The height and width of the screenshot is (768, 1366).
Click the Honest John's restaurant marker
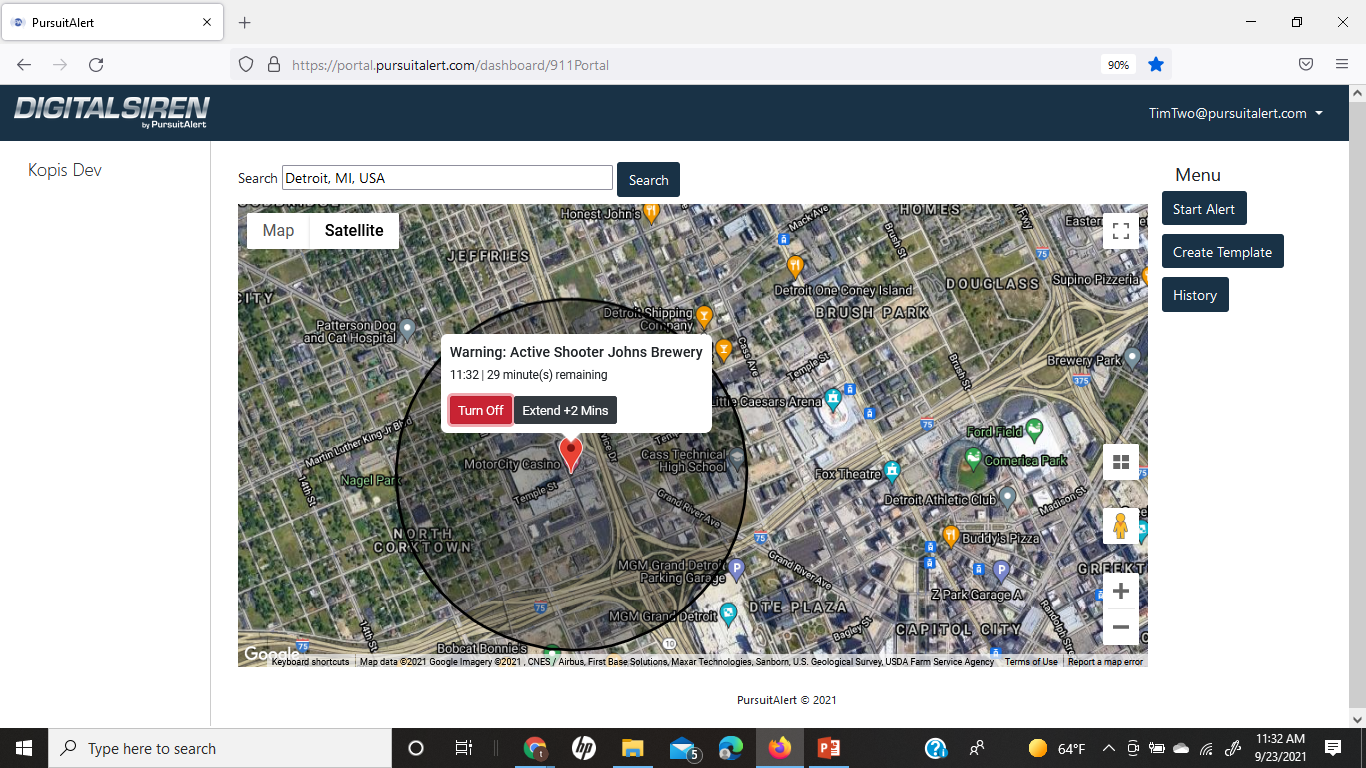pyautogui.click(x=652, y=212)
